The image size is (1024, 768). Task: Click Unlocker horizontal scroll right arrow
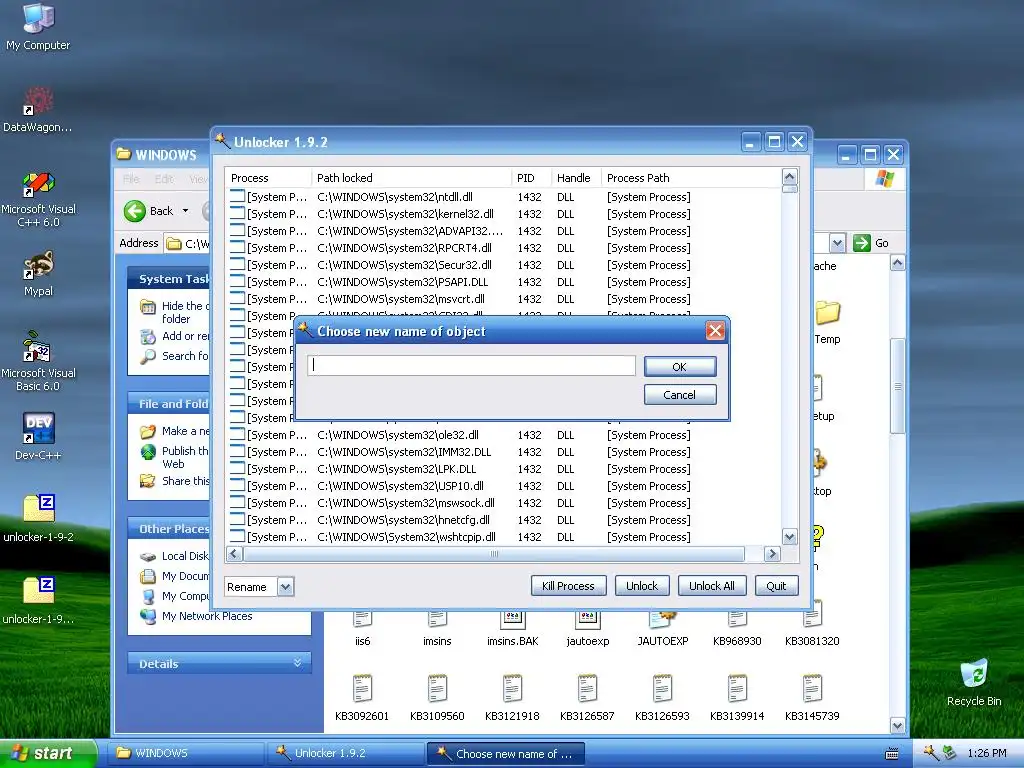click(x=773, y=554)
